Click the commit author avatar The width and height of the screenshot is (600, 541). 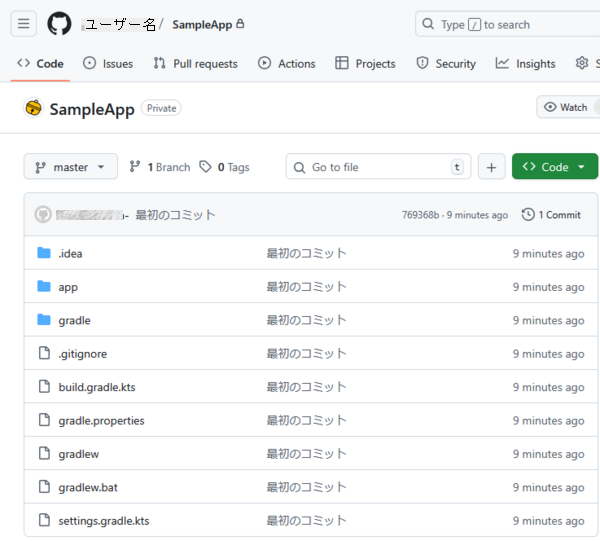(43, 215)
